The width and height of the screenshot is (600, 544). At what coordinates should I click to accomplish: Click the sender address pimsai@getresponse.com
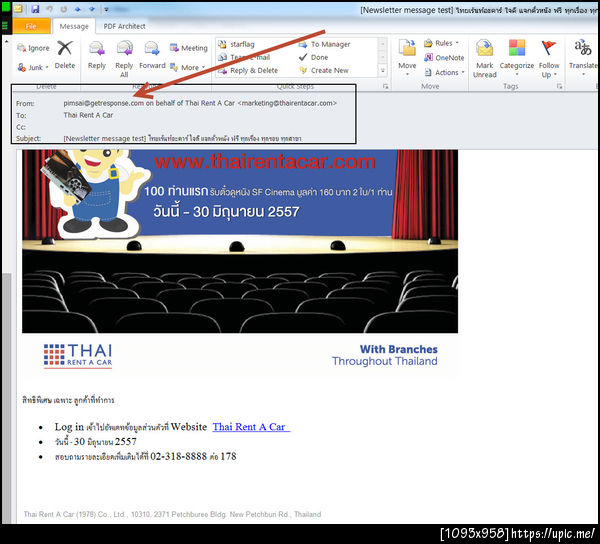(104, 103)
